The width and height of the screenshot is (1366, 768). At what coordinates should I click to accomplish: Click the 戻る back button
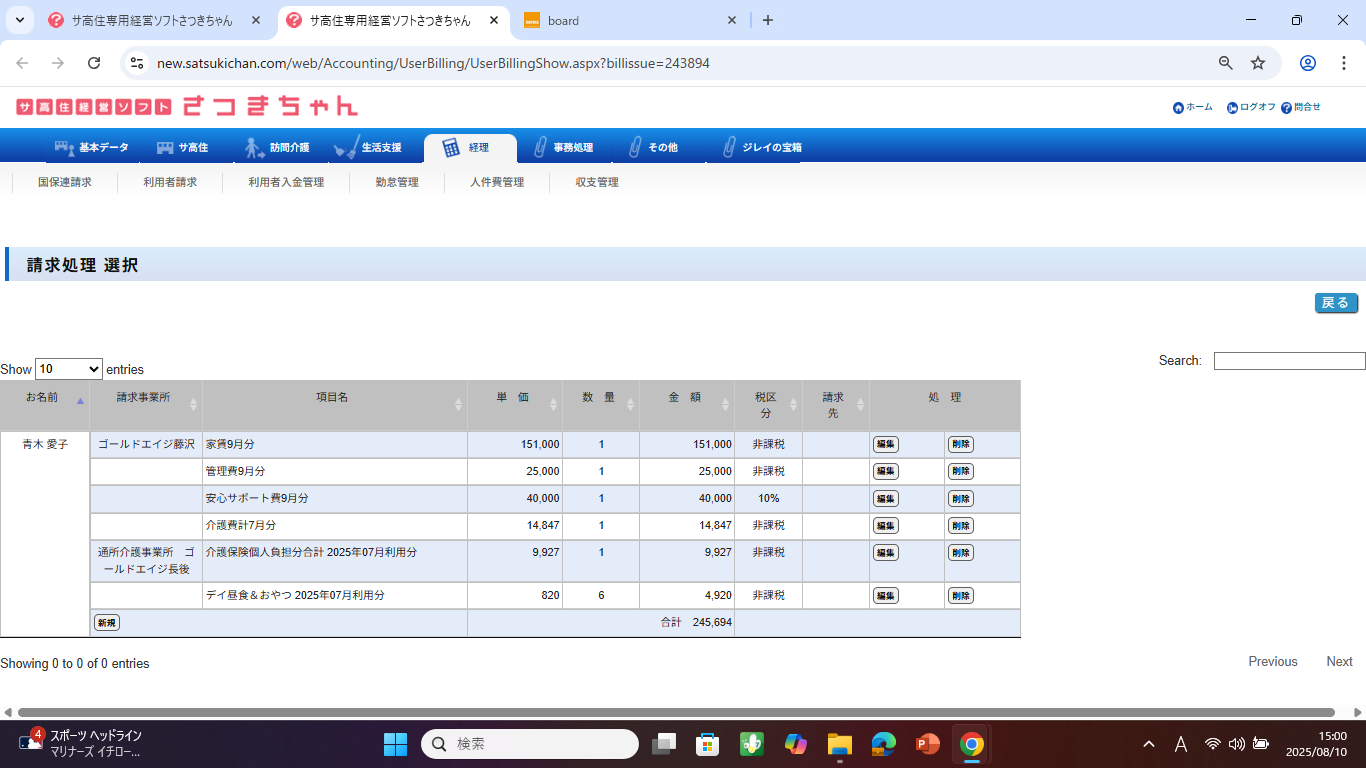click(1335, 303)
